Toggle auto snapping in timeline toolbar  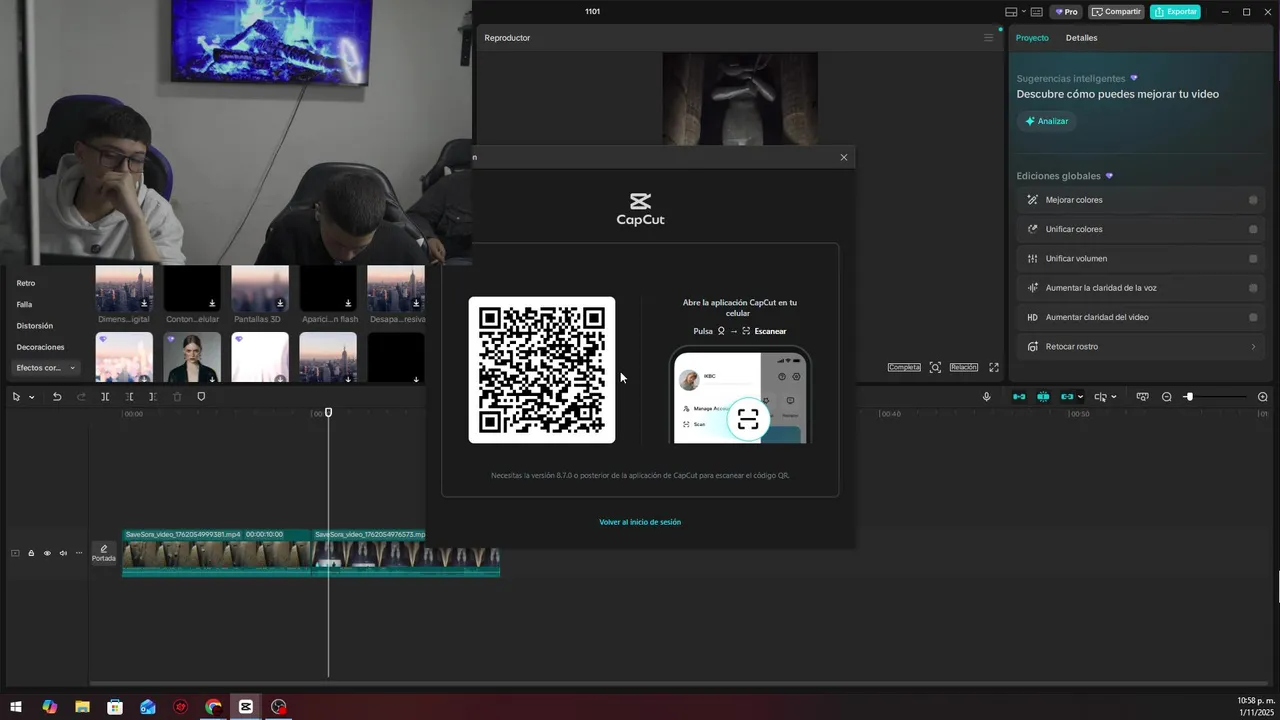[x=1043, y=397]
